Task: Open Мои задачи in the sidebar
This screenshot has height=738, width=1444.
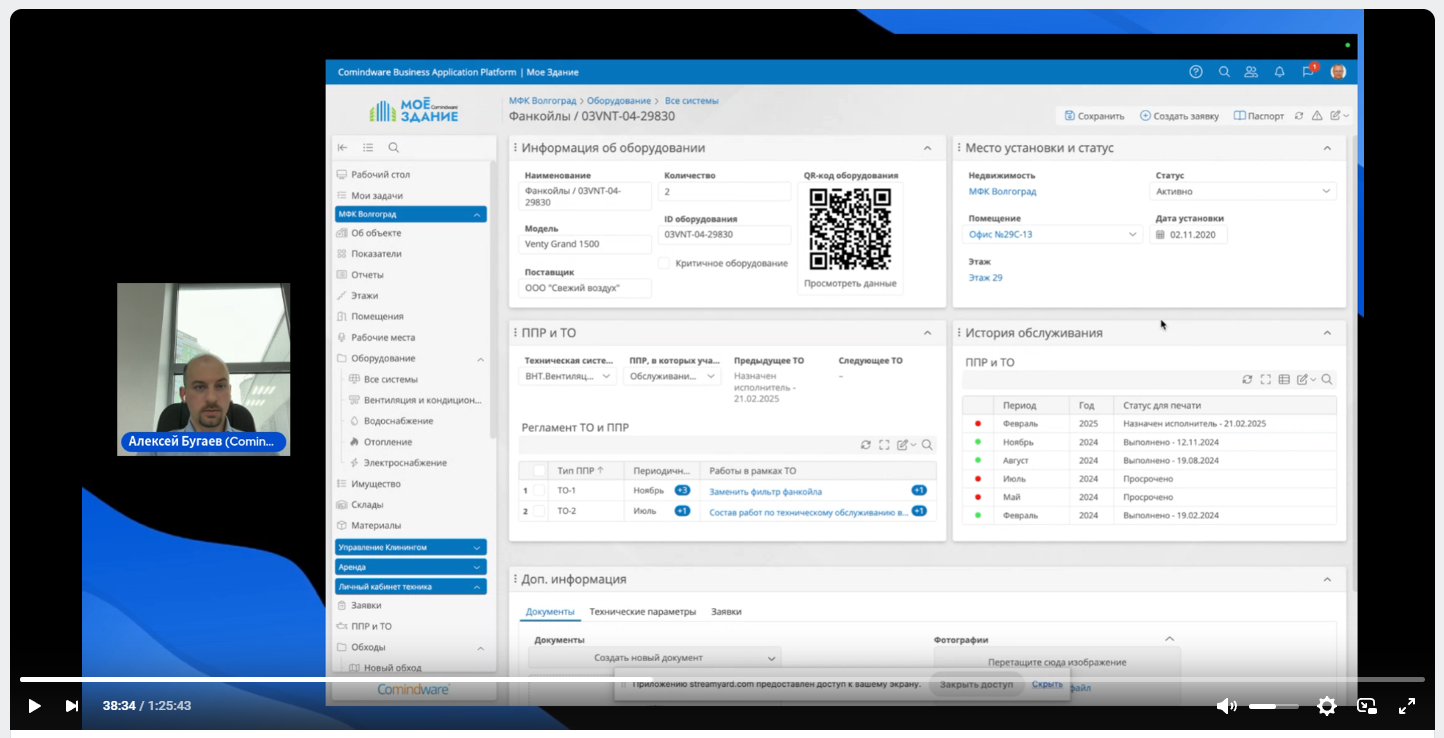Action: point(377,195)
